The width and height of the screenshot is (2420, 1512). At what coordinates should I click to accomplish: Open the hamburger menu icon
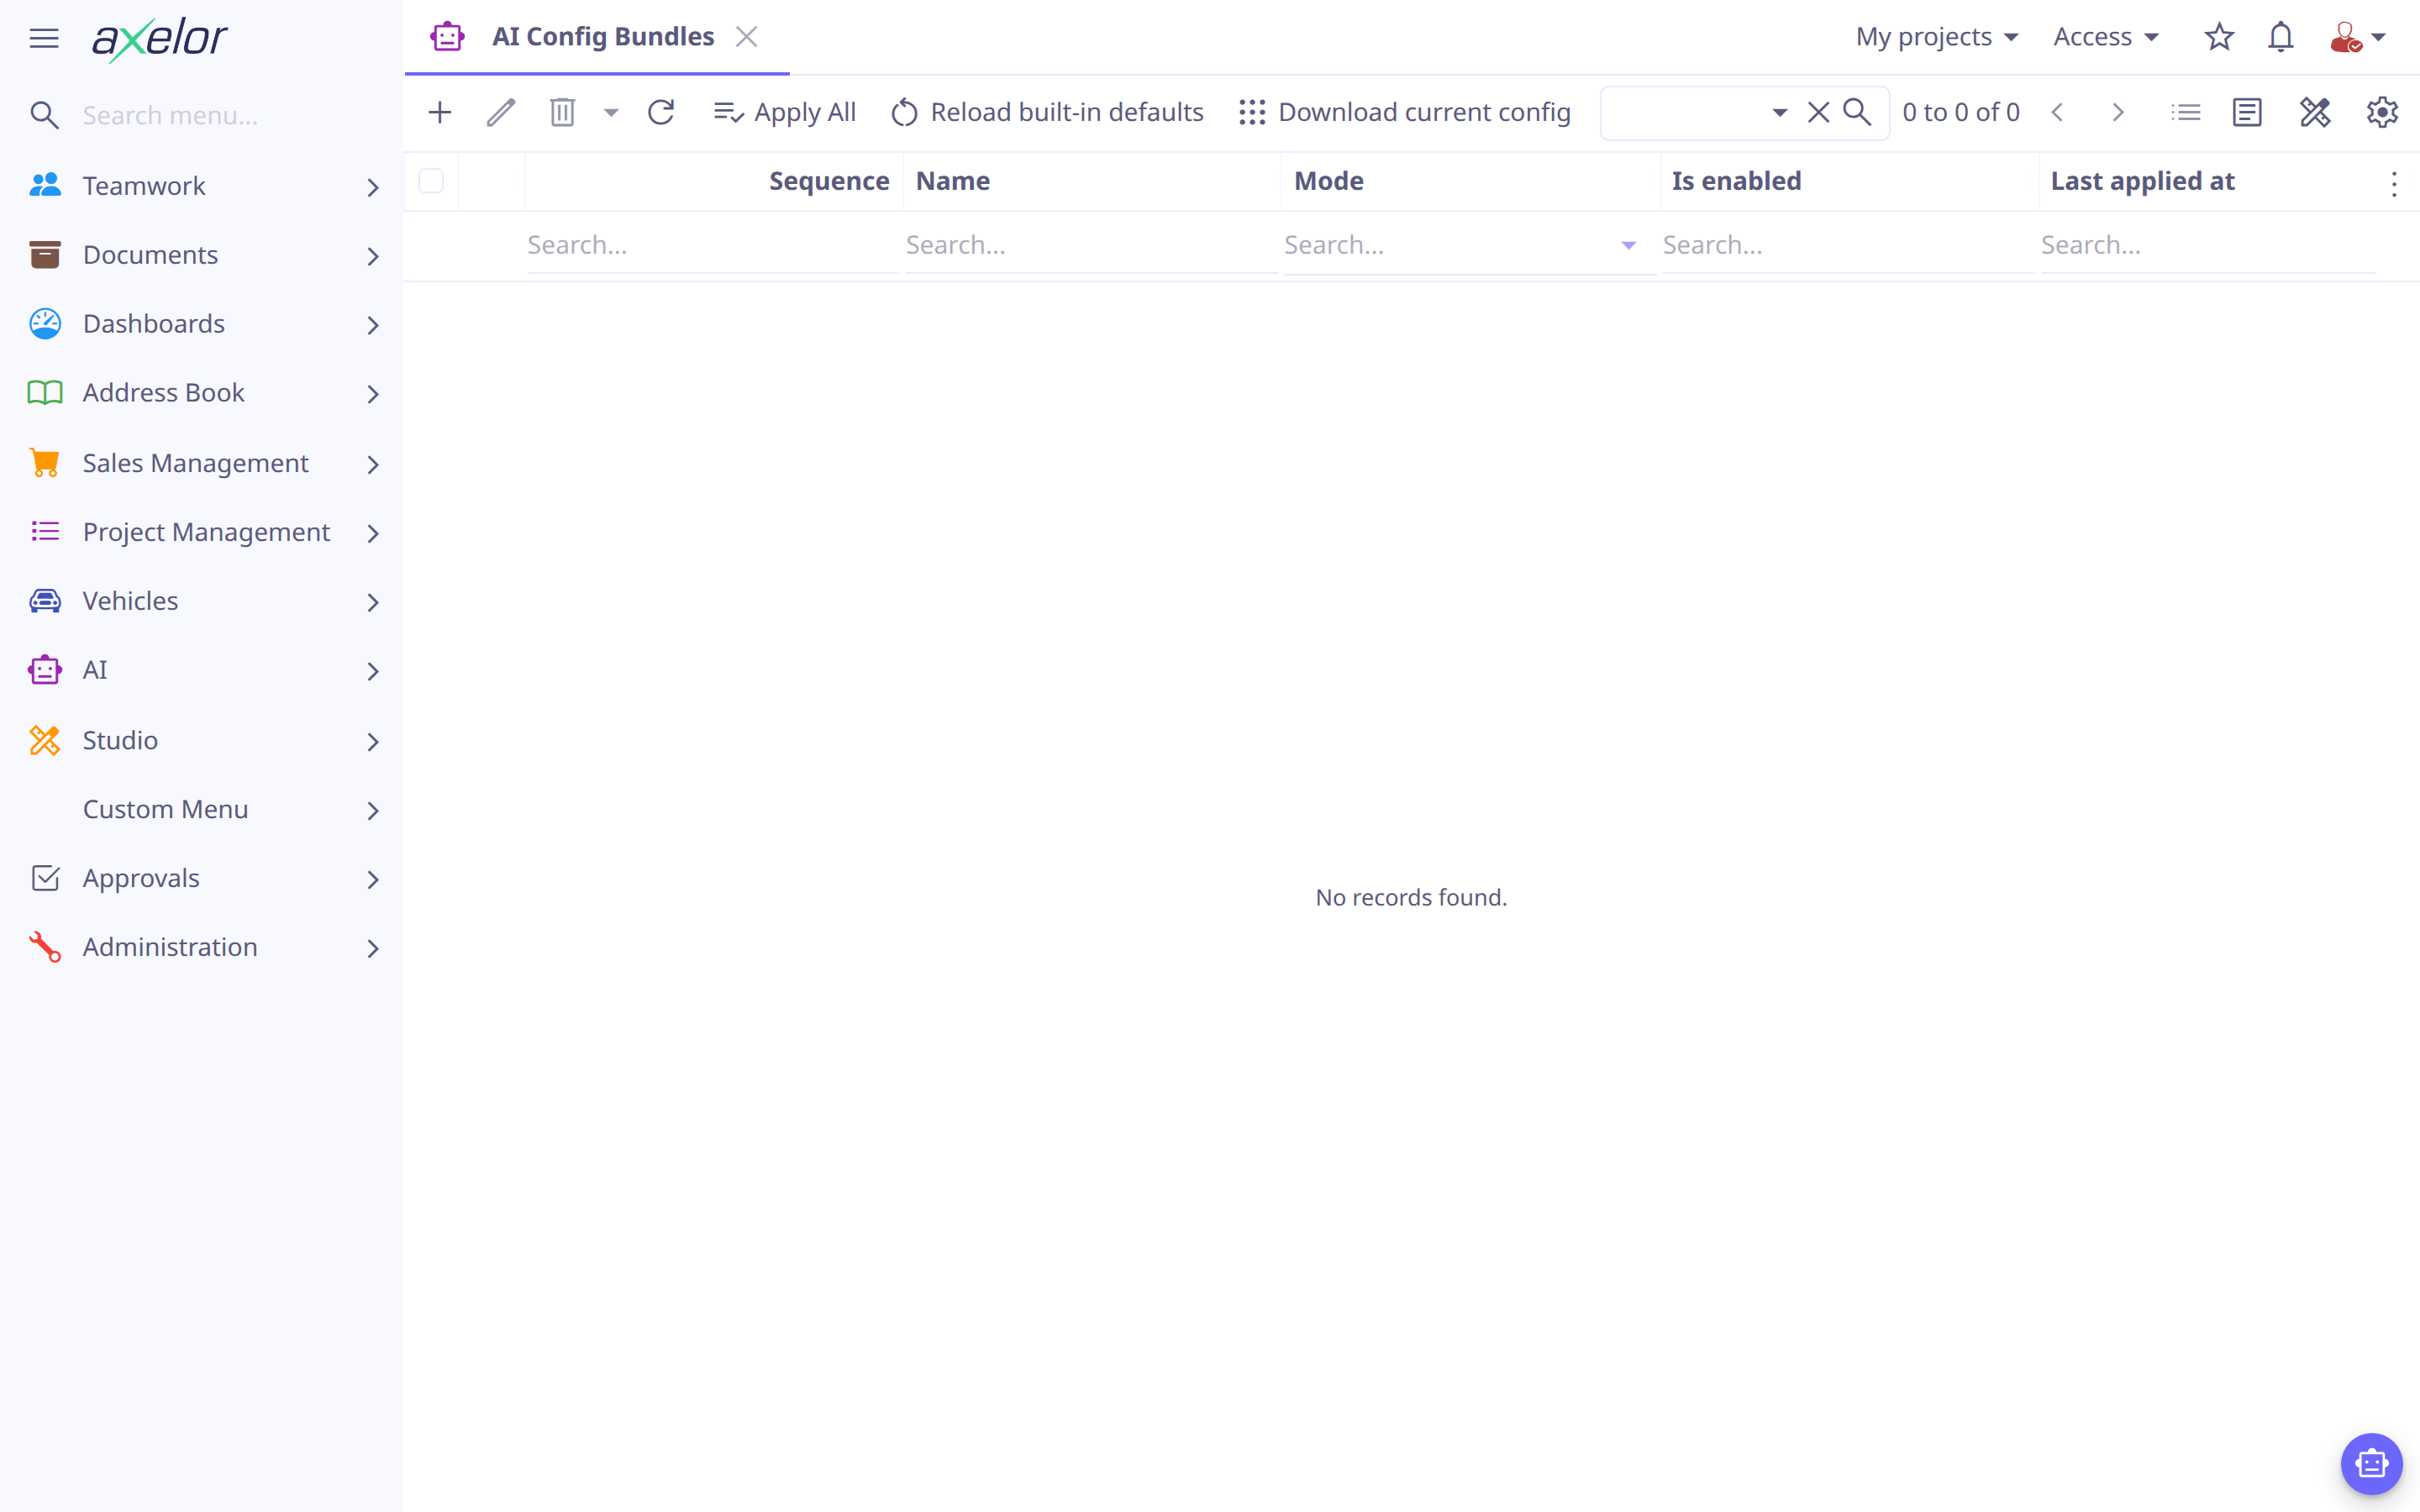pyautogui.click(x=44, y=38)
